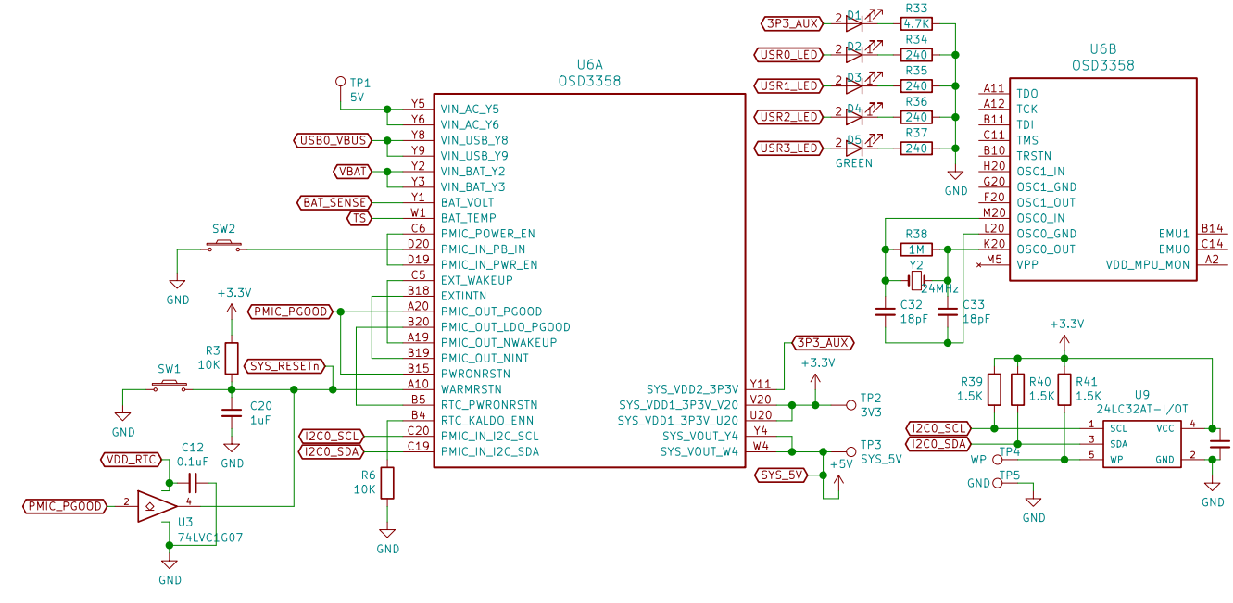Select the R6 10K resistor
Image resolution: width=1233 pixels, height=603 pixels.
coord(387,483)
